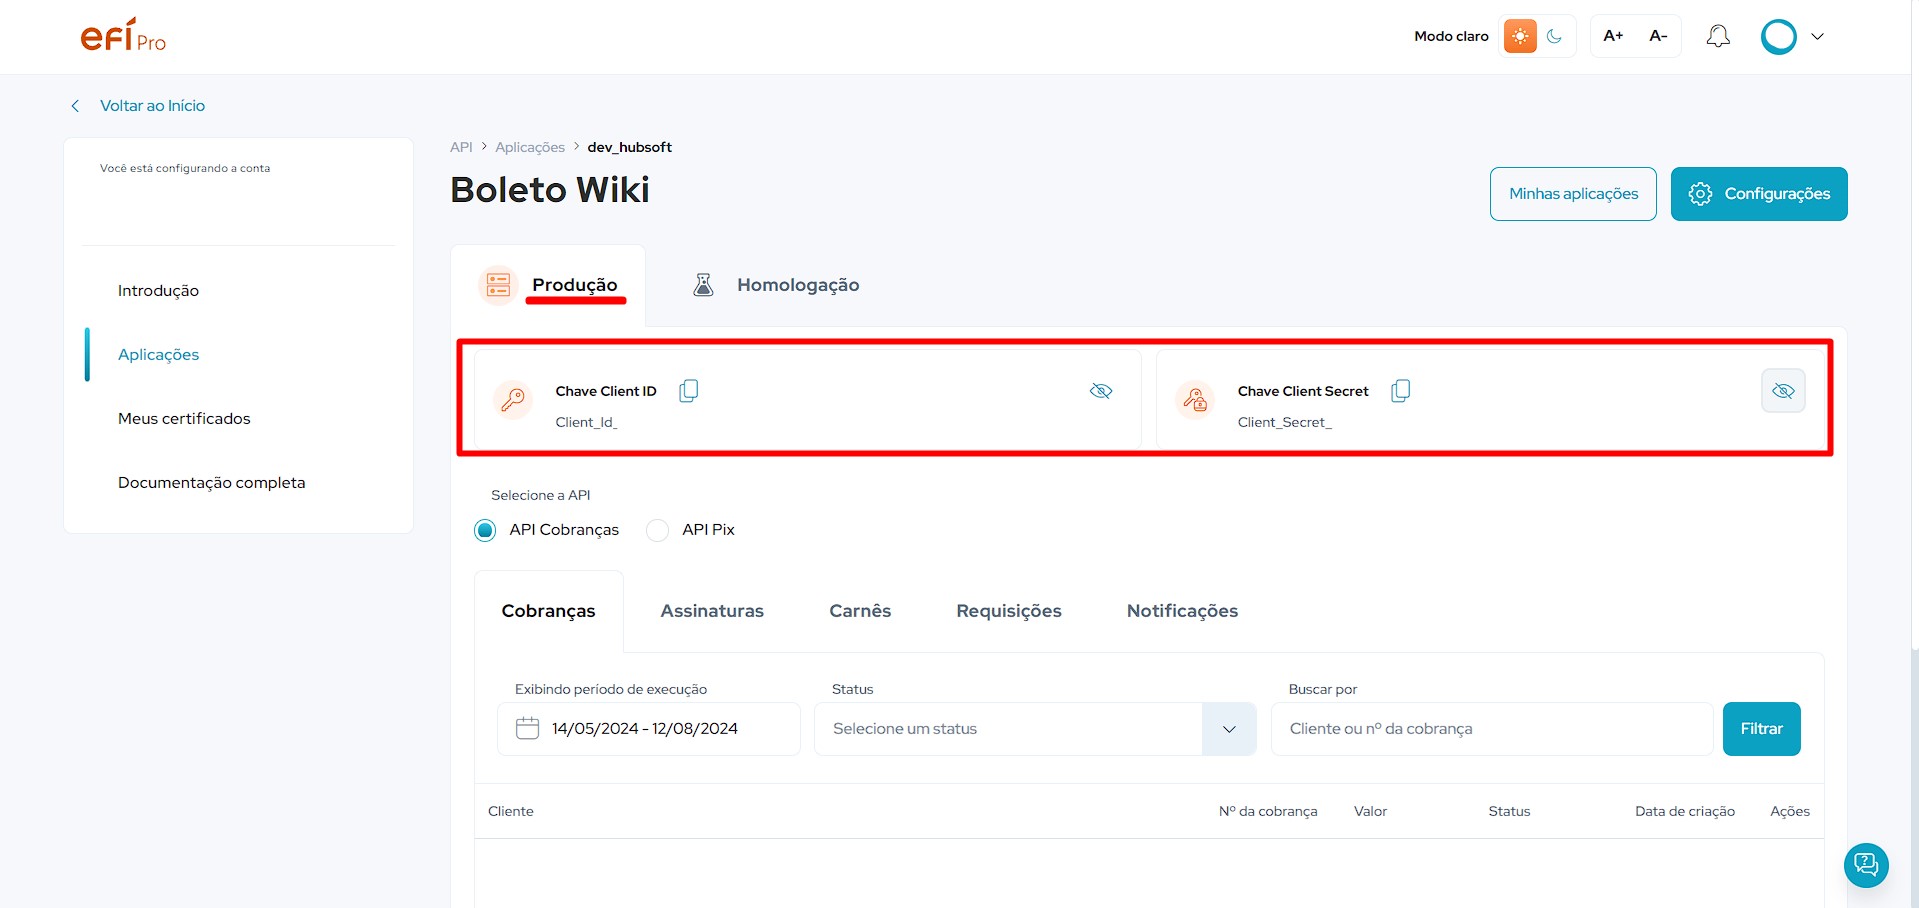
Task: Open the help chat bubble
Action: click(1866, 865)
